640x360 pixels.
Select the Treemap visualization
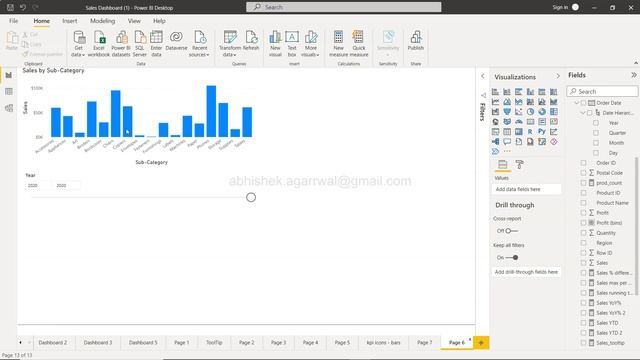(x=554, y=111)
